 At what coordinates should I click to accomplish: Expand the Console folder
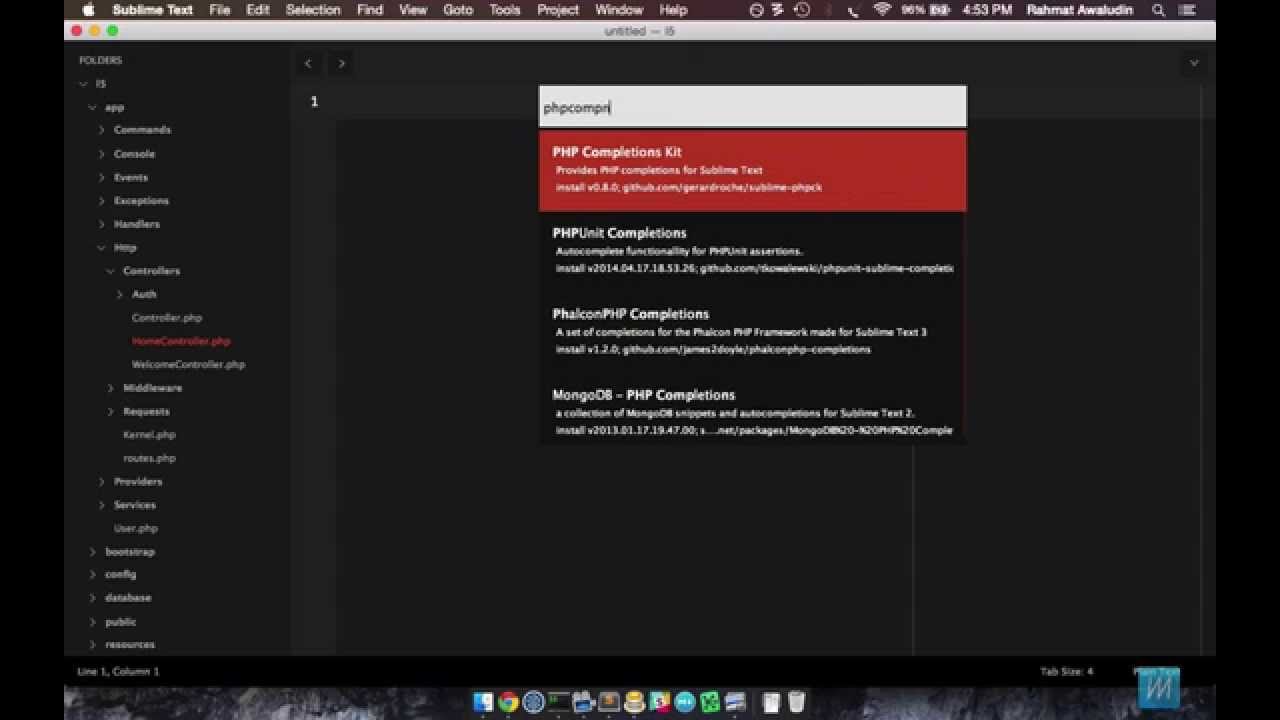point(101,154)
